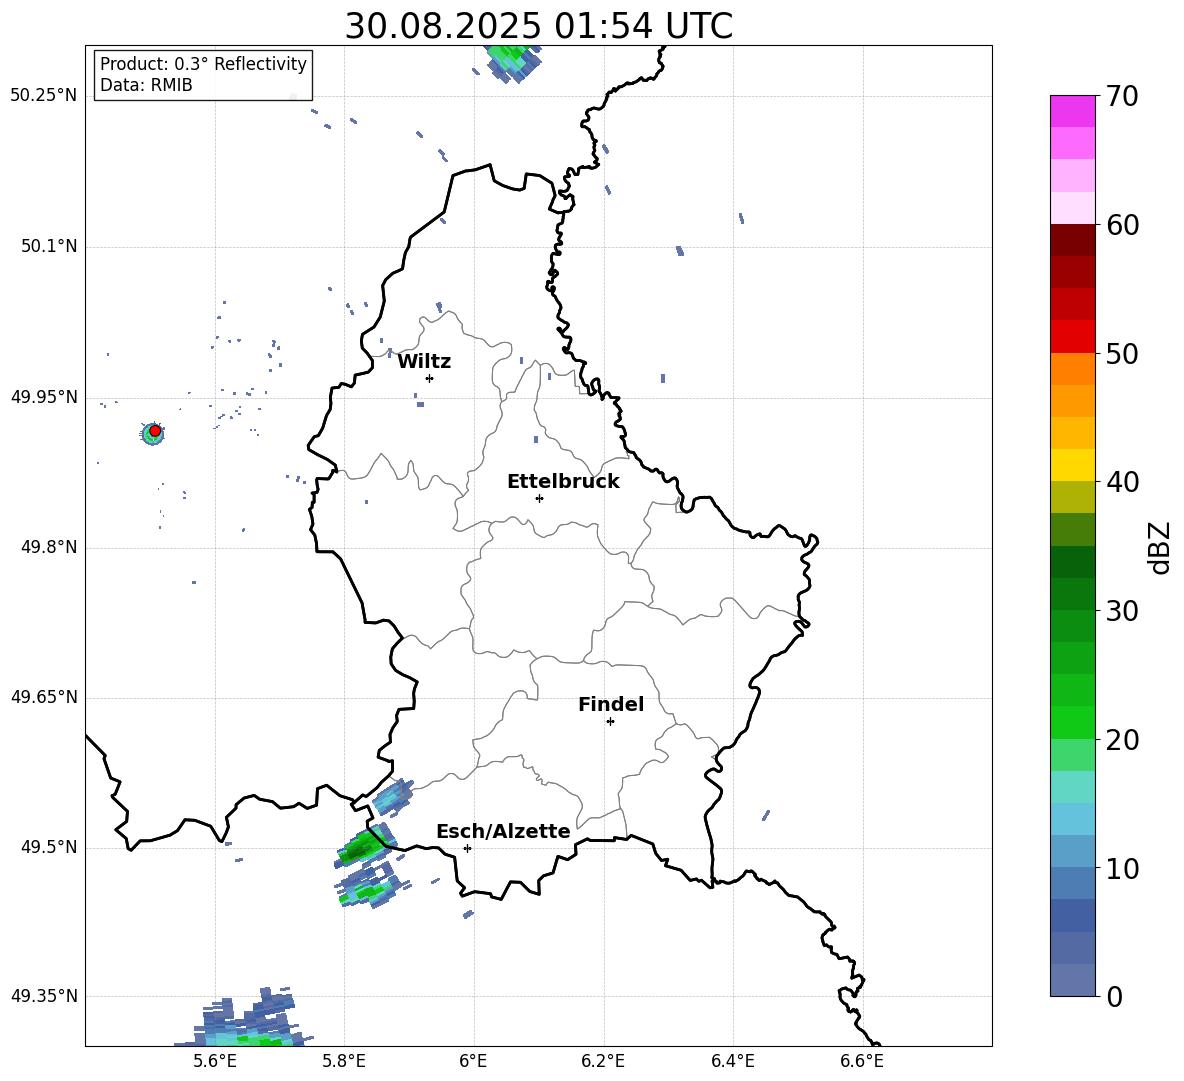Click the green radar echo west of Esch/Alzette
The image size is (1184, 1081).
365,847
